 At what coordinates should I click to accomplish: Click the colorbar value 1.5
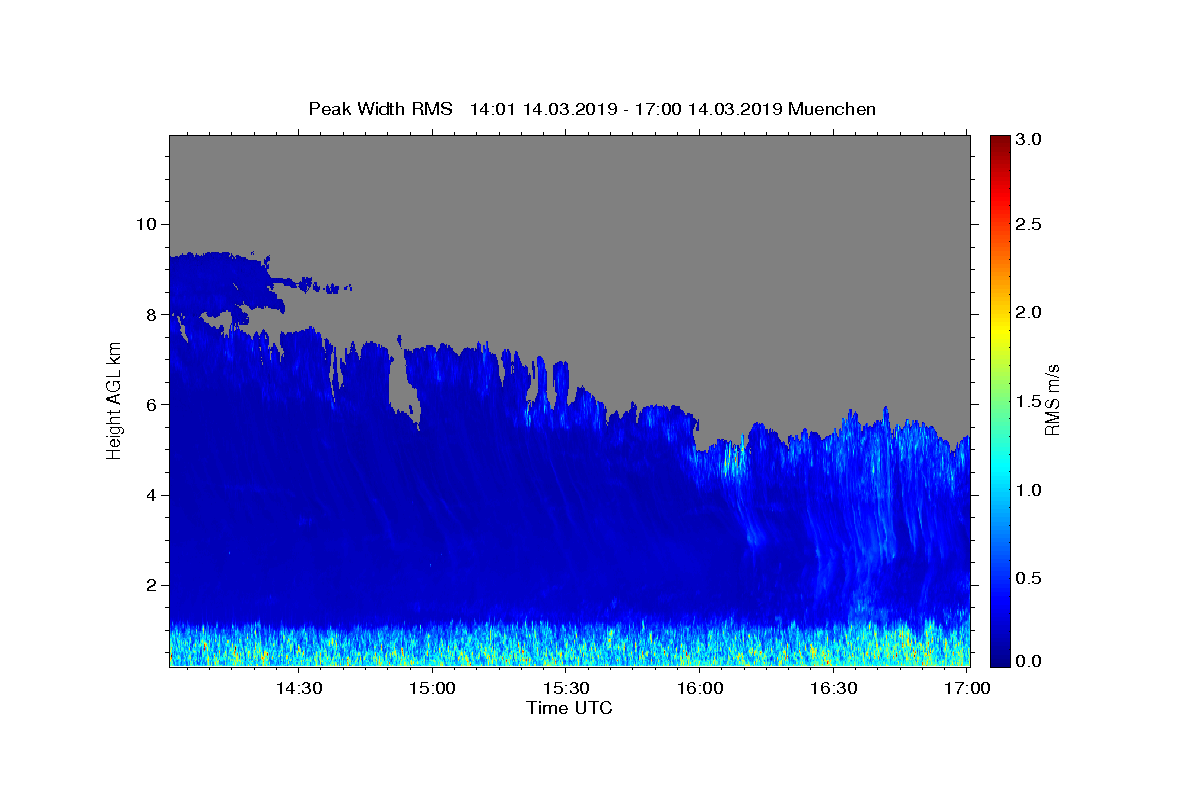pyautogui.click(x=1028, y=401)
